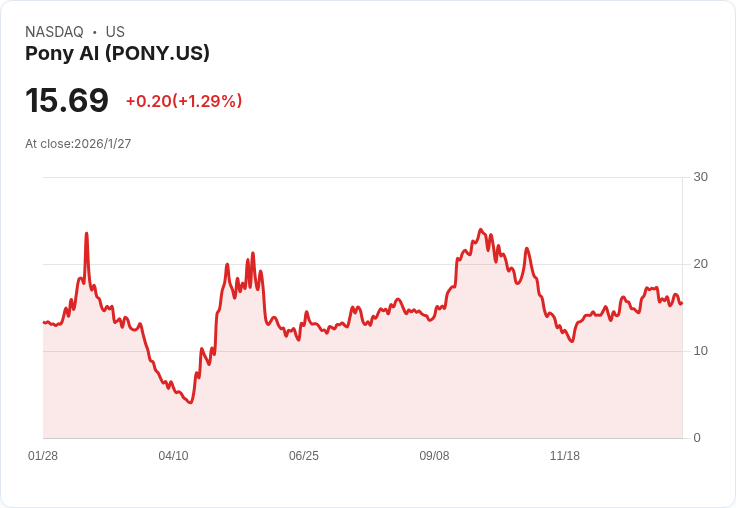Viewport: 736px width, 508px height.
Task: Click the 15.69 current price
Action: (x=67, y=101)
